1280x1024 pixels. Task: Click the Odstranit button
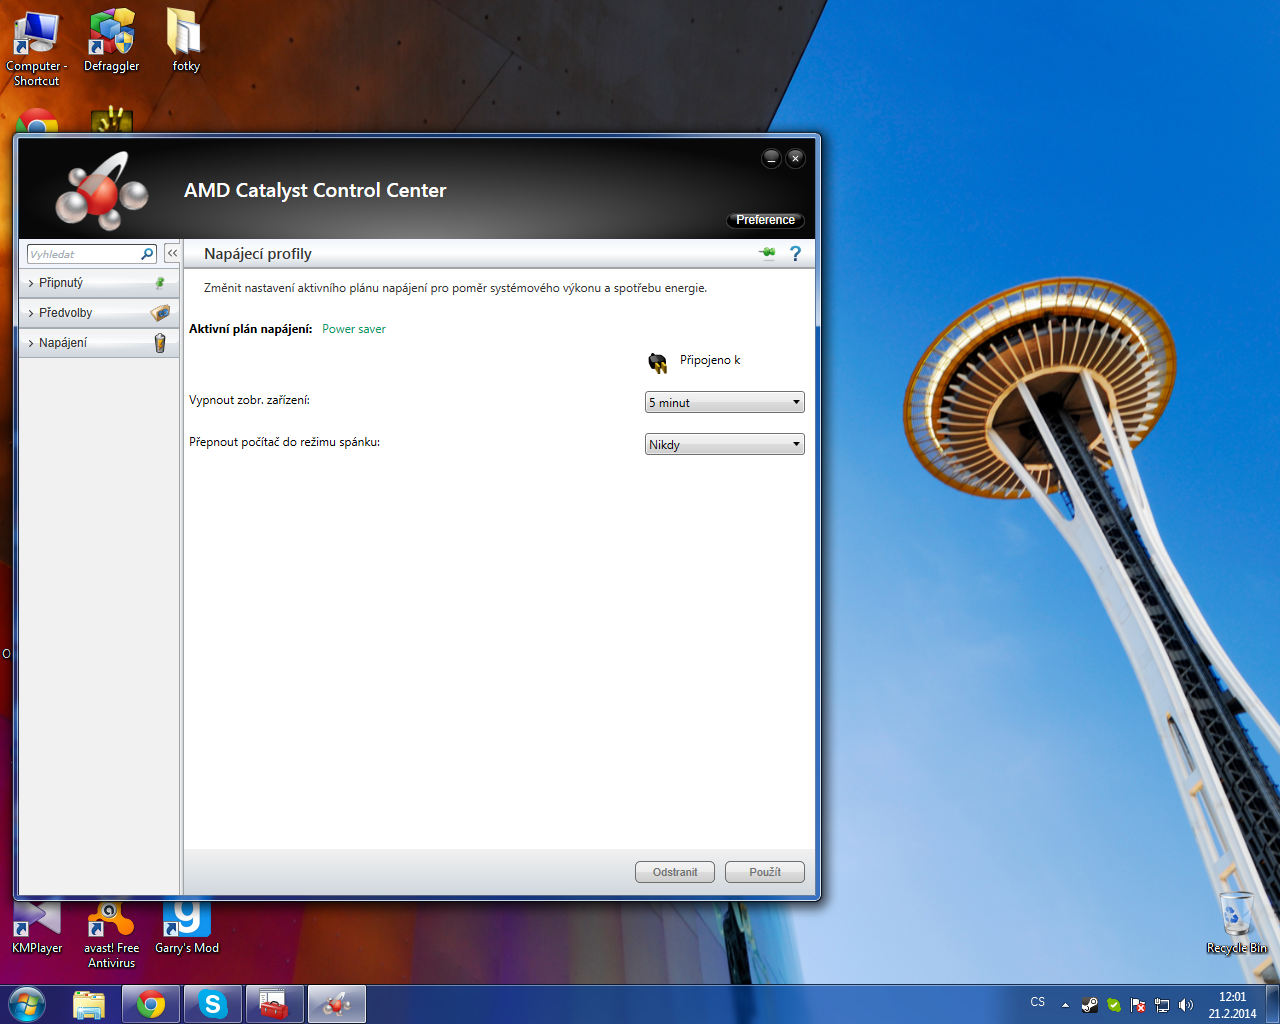pyautogui.click(x=674, y=872)
